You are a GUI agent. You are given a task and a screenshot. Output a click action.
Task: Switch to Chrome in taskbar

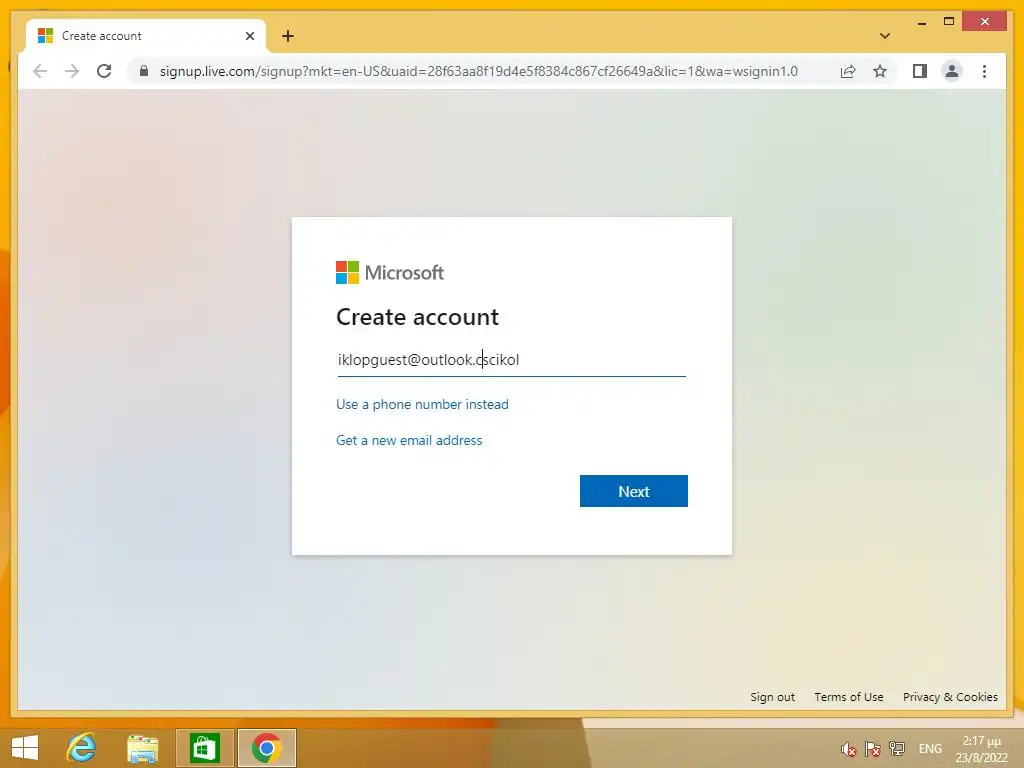[266, 748]
